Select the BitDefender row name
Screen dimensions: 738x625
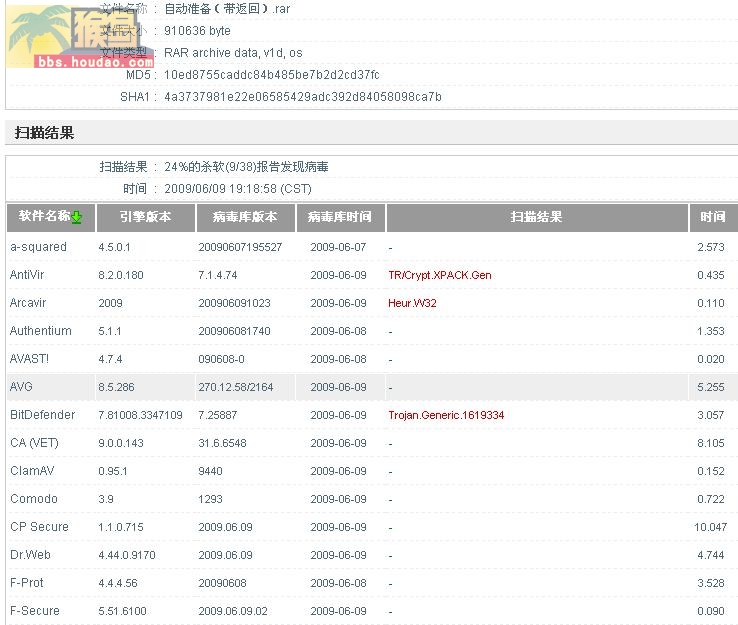[x=42, y=415]
